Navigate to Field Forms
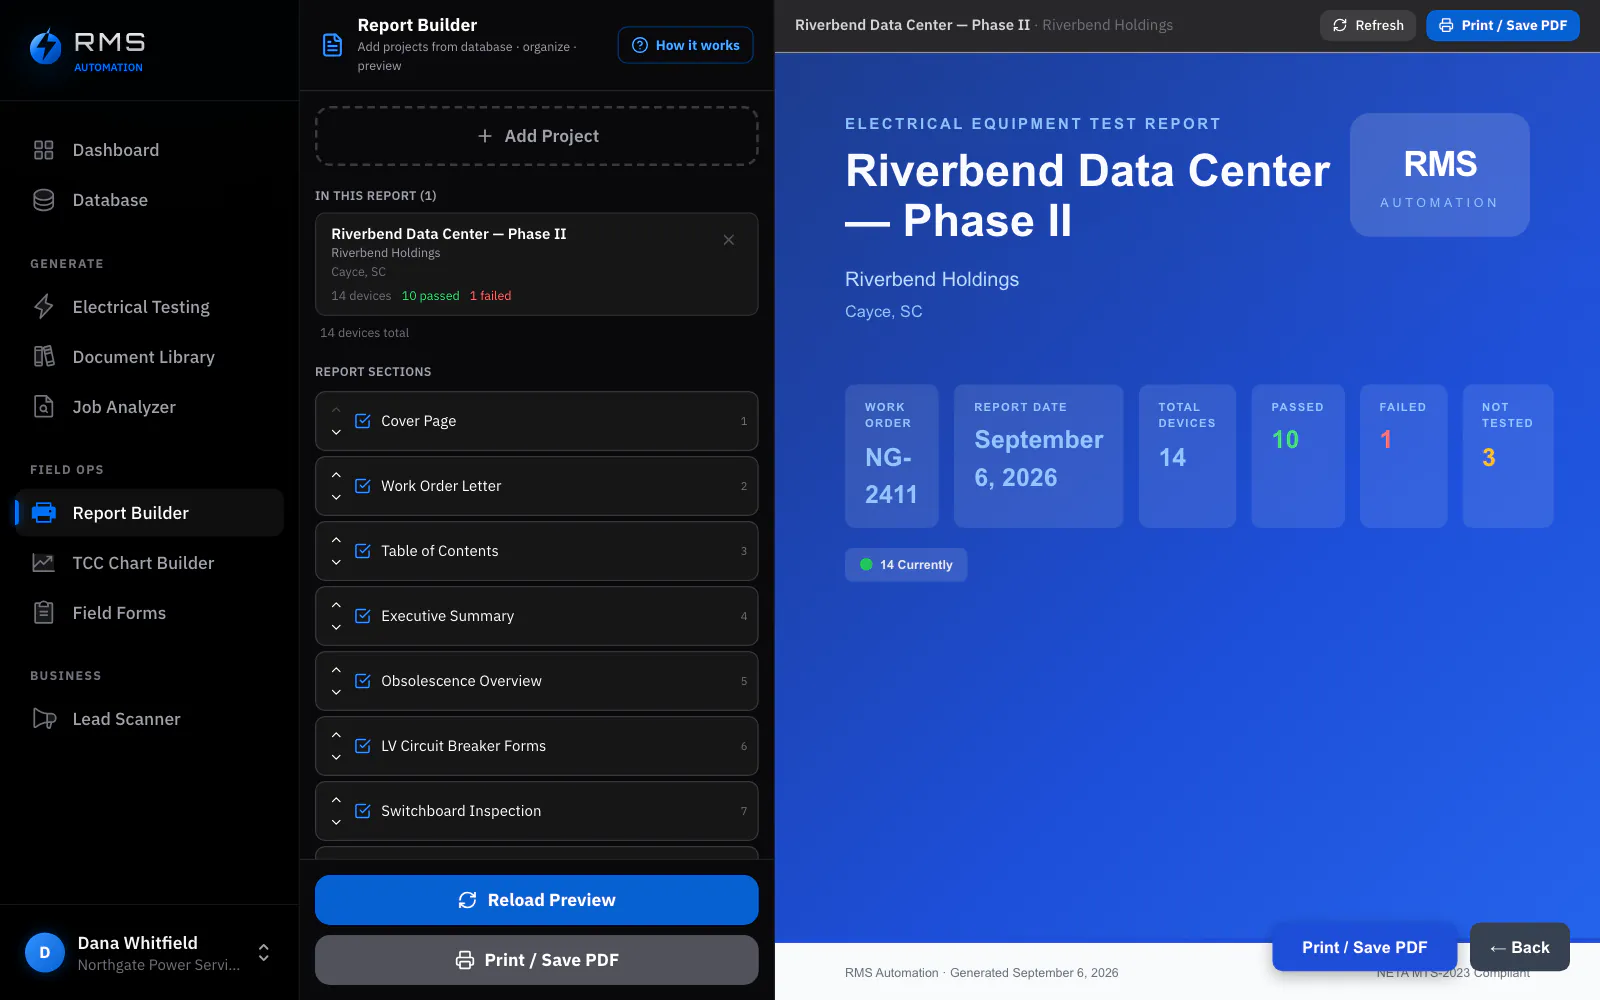 click(x=149, y=613)
